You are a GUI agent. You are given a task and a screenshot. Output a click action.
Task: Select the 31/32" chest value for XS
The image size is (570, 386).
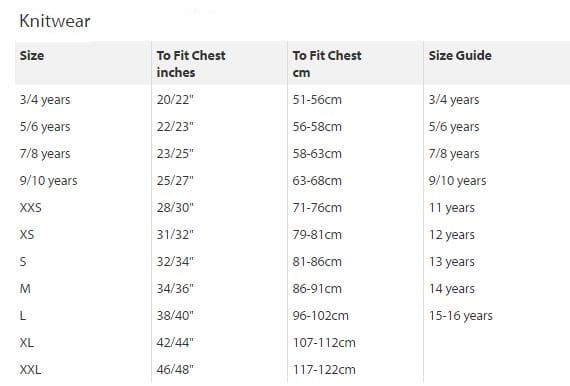pos(175,234)
